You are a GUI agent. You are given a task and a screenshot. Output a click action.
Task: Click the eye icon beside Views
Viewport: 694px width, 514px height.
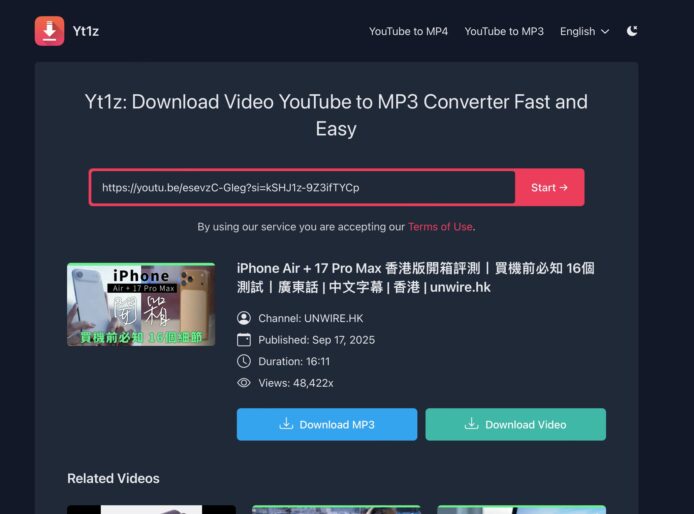[x=244, y=383]
